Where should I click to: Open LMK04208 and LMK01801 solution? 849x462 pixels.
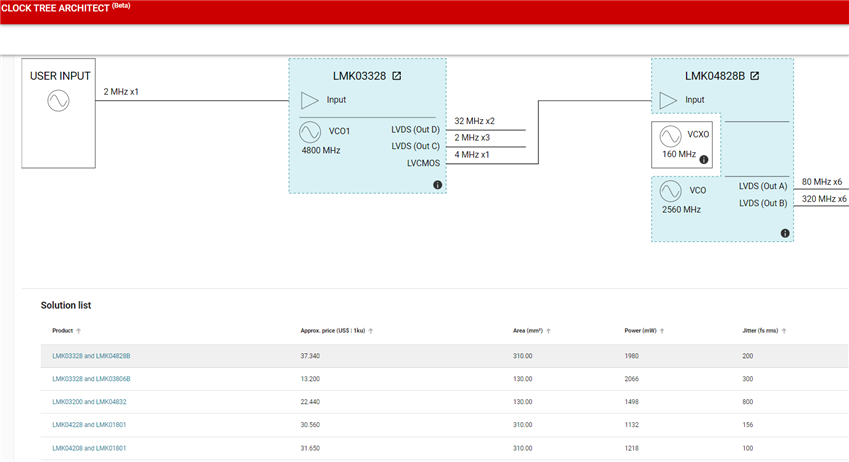[x=89, y=448]
